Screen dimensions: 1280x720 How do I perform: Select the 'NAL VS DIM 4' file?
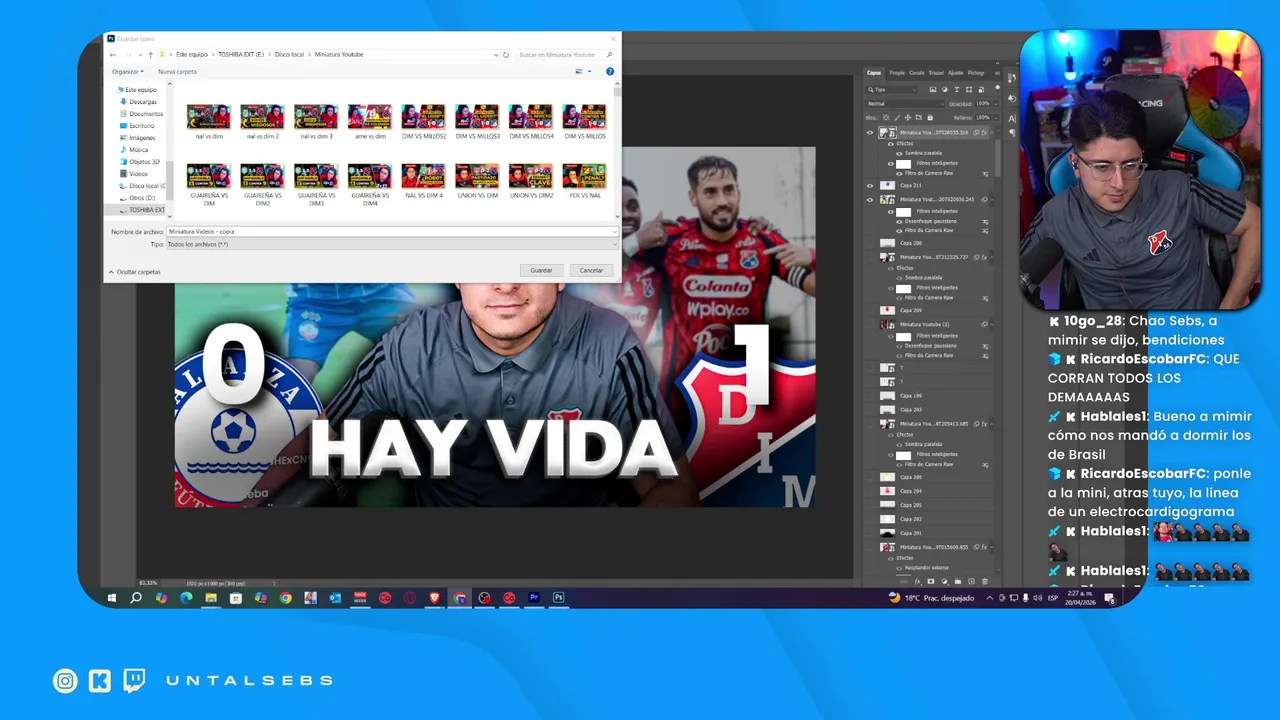tap(423, 181)
